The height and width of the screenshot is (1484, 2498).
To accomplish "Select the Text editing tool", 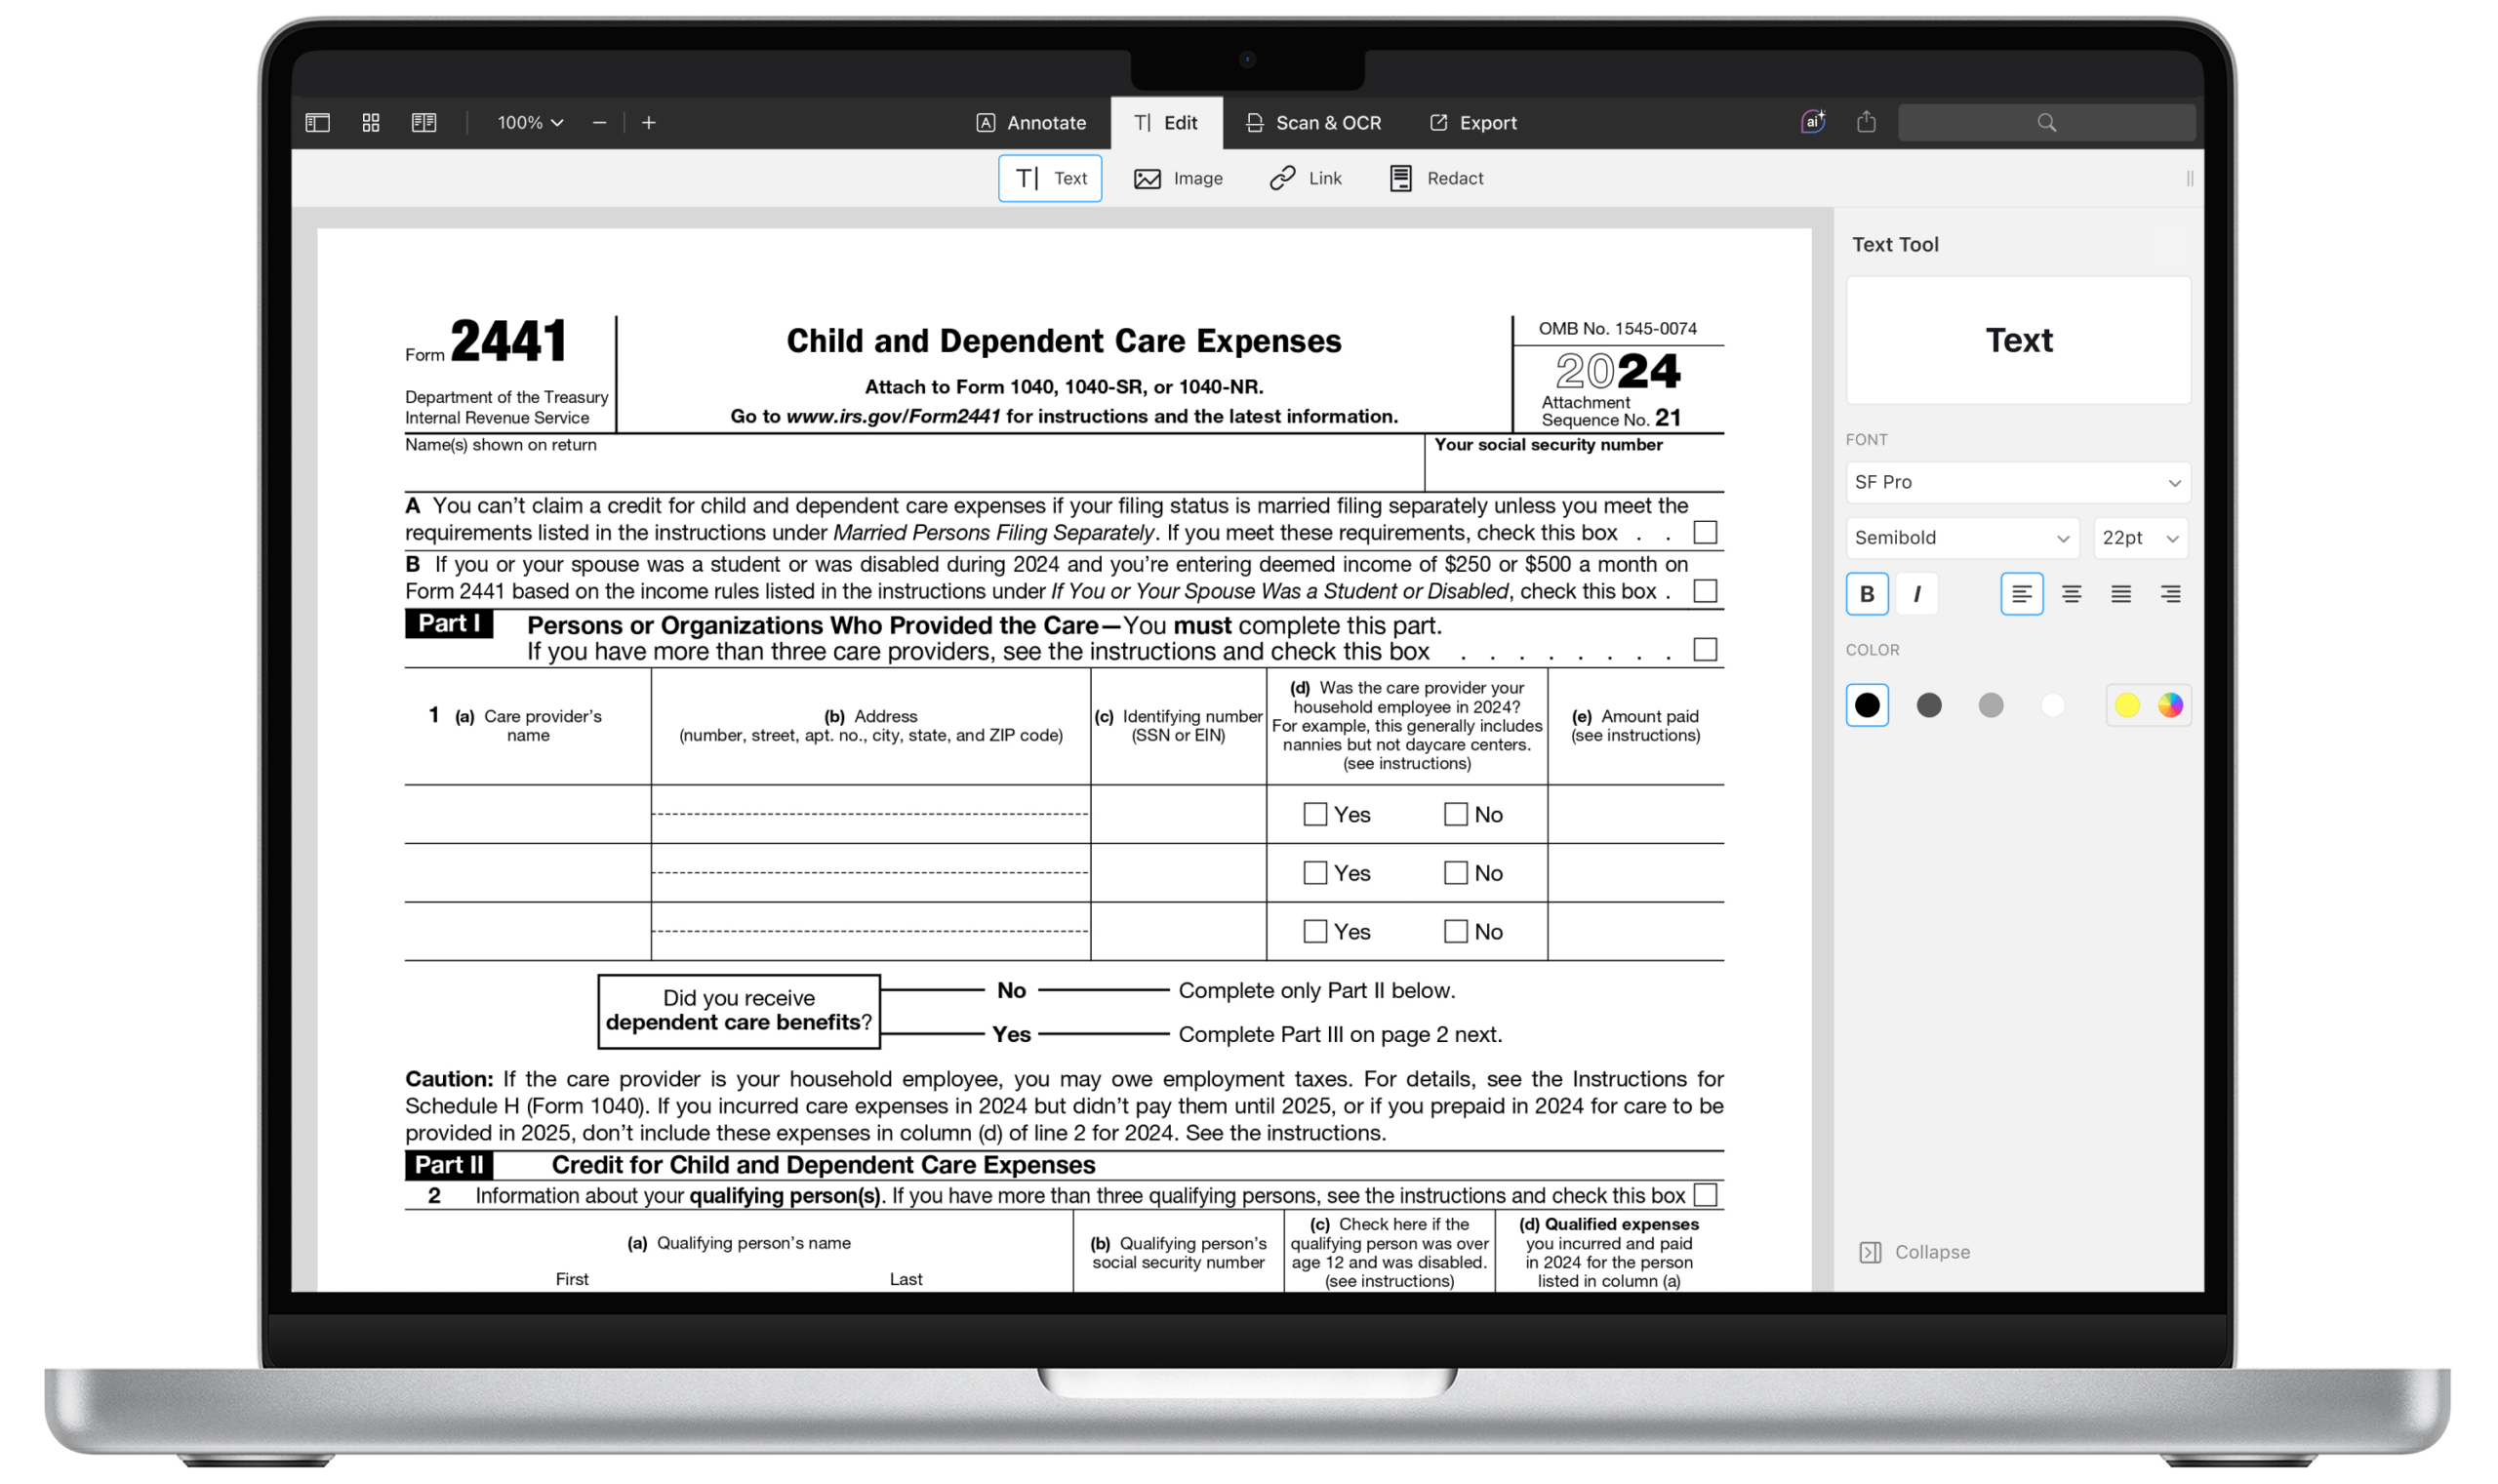I will tap(1050, 178).
